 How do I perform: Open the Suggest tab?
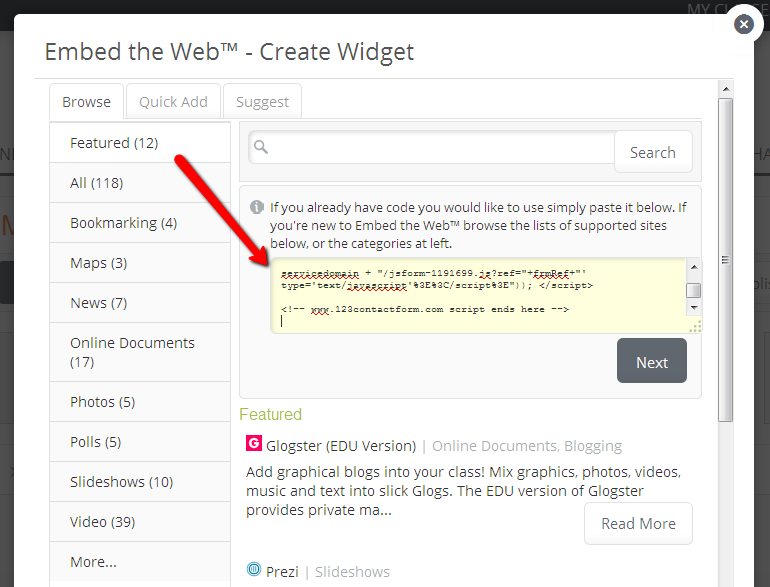click(262, 102)
